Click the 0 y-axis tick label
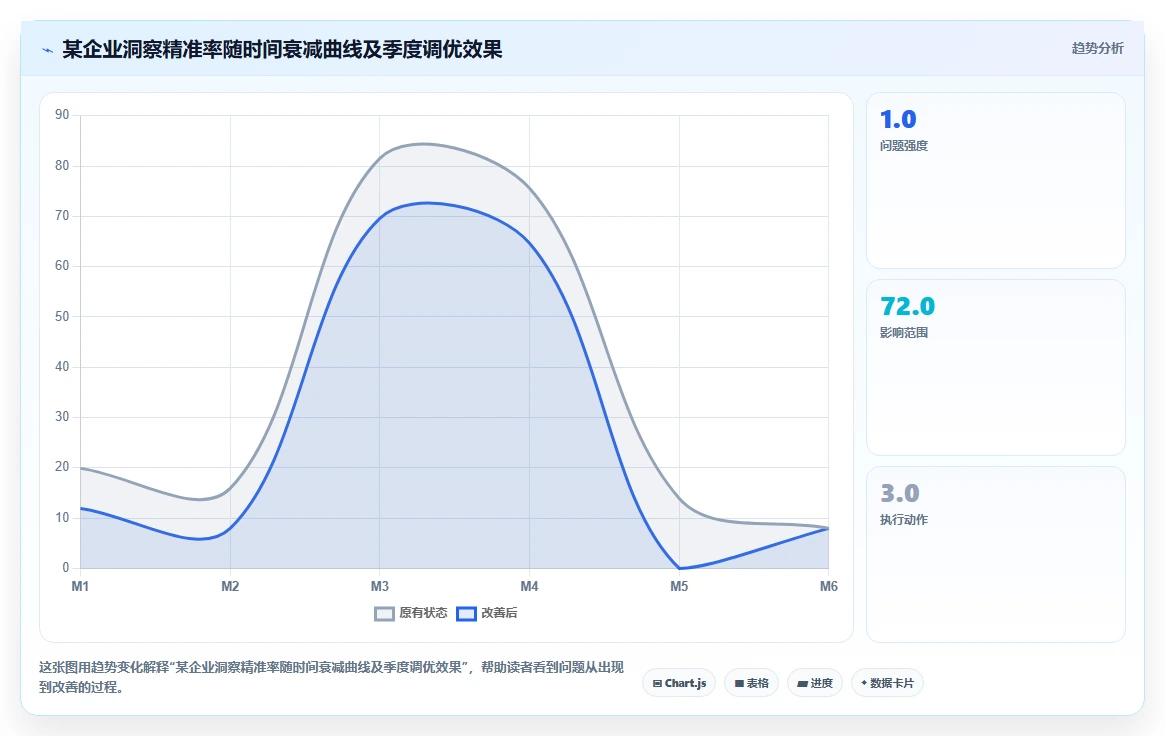Screen dimensions: 1165x736 pos(66,568)
